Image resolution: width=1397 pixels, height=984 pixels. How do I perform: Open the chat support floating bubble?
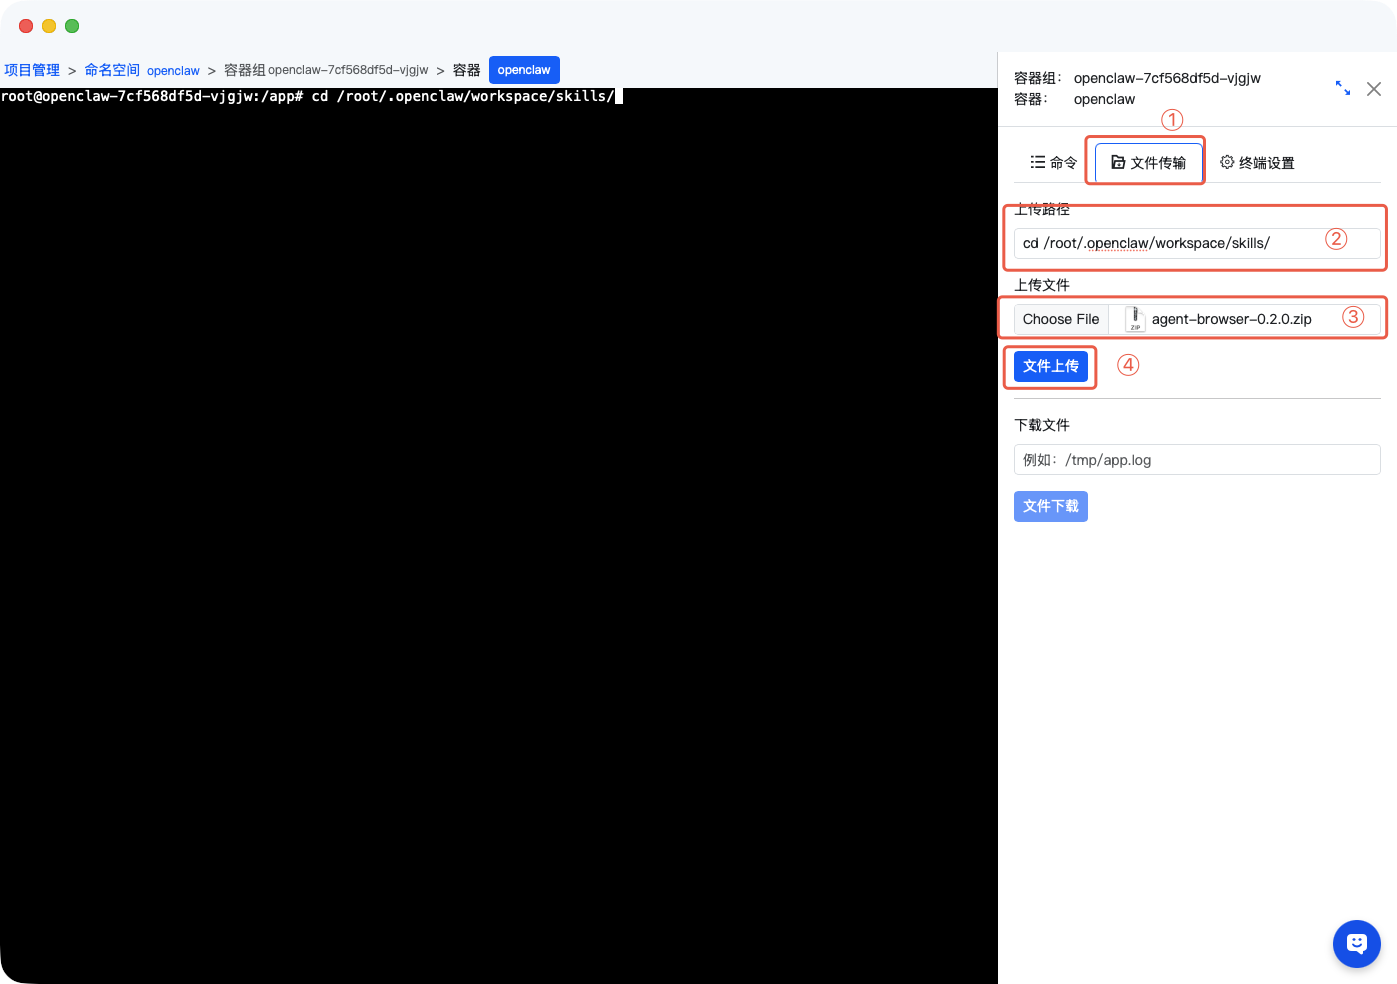(1356, 943)
